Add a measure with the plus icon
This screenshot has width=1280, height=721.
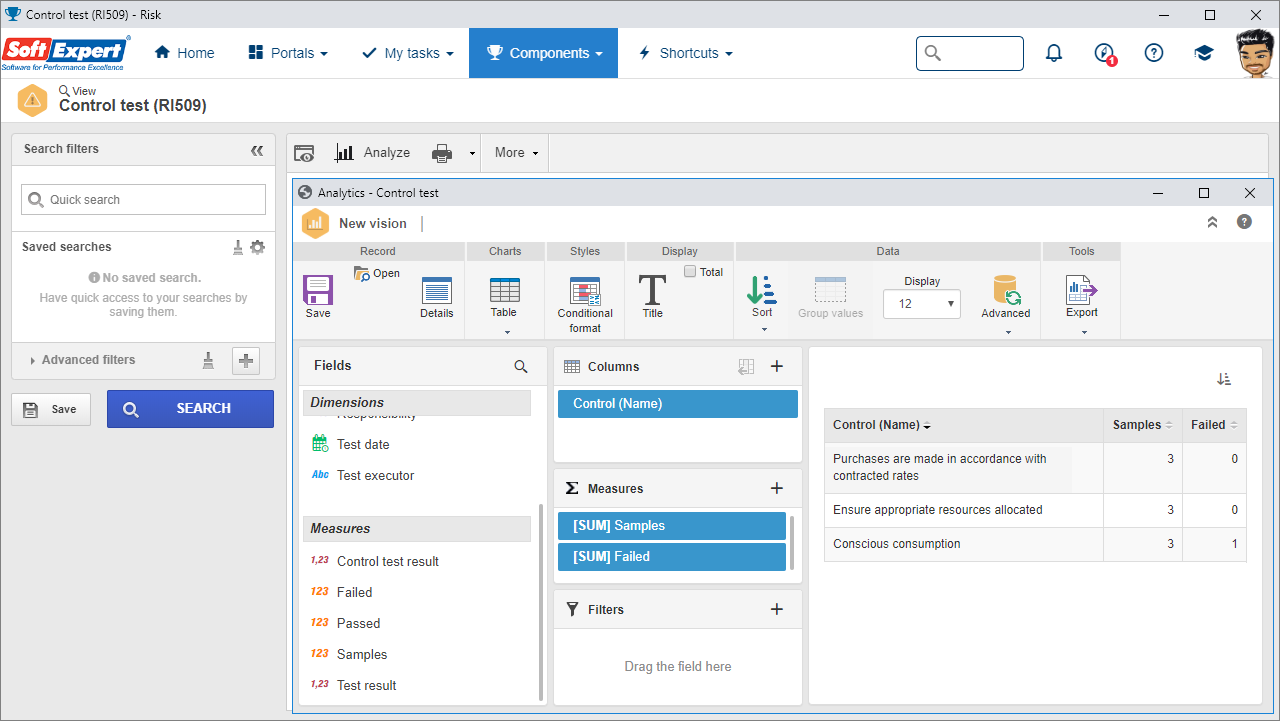coord(777,489)
